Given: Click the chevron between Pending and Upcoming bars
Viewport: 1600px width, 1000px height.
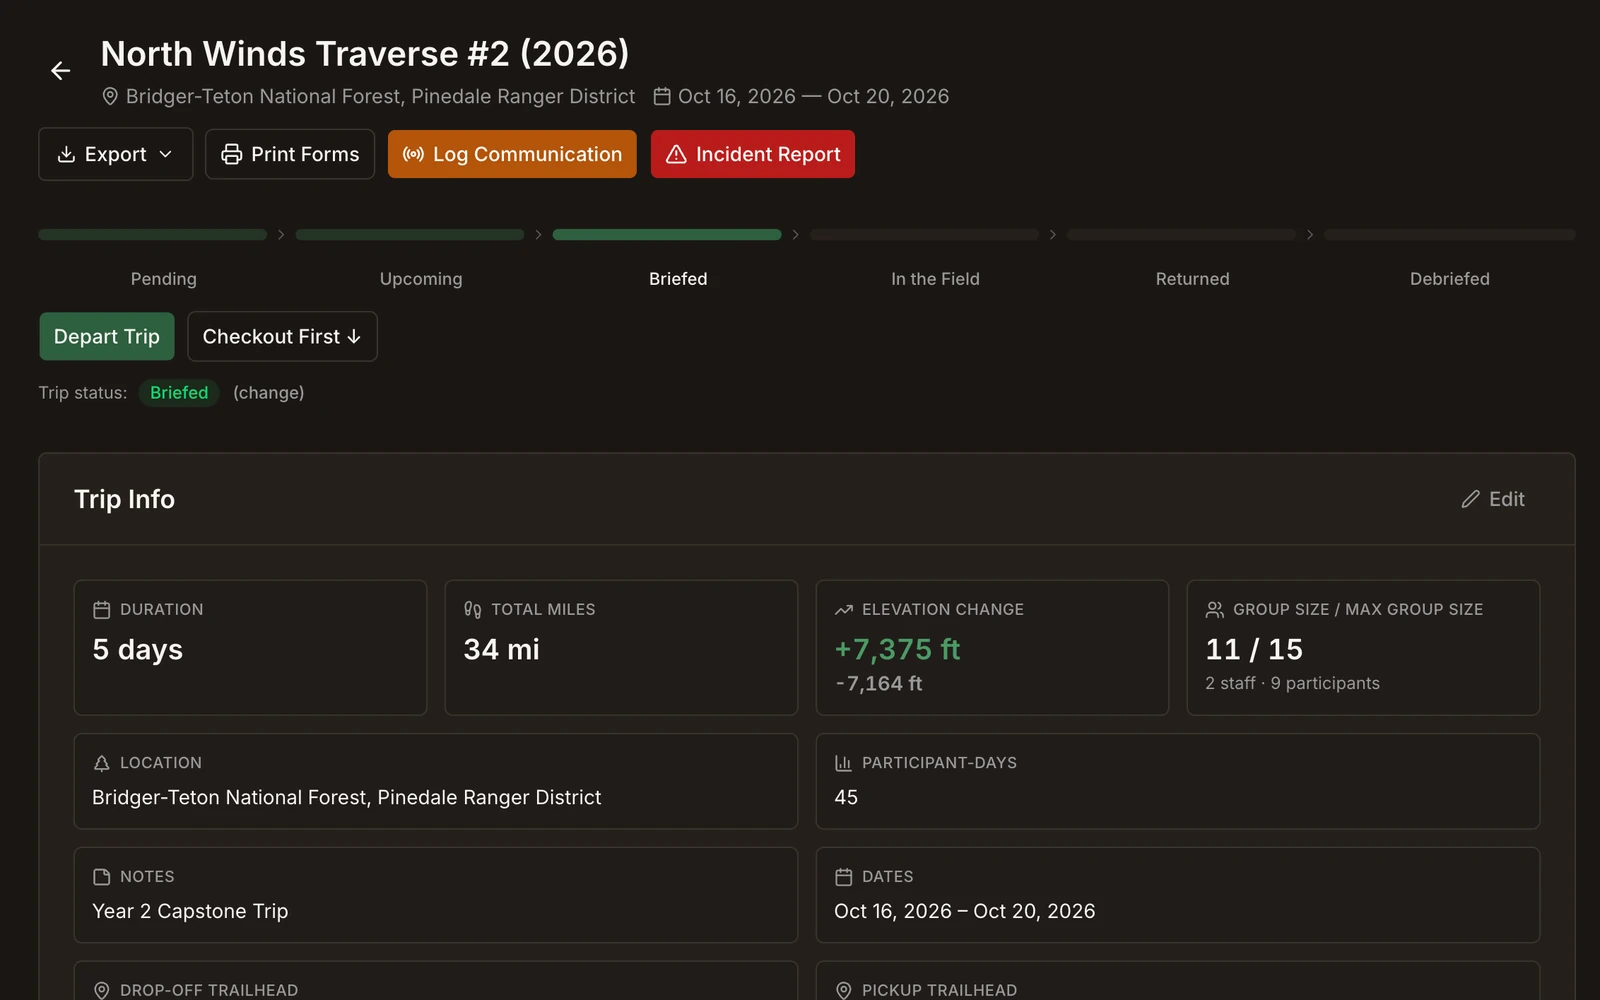Looking at the screenshot, I should coord(281,235).
